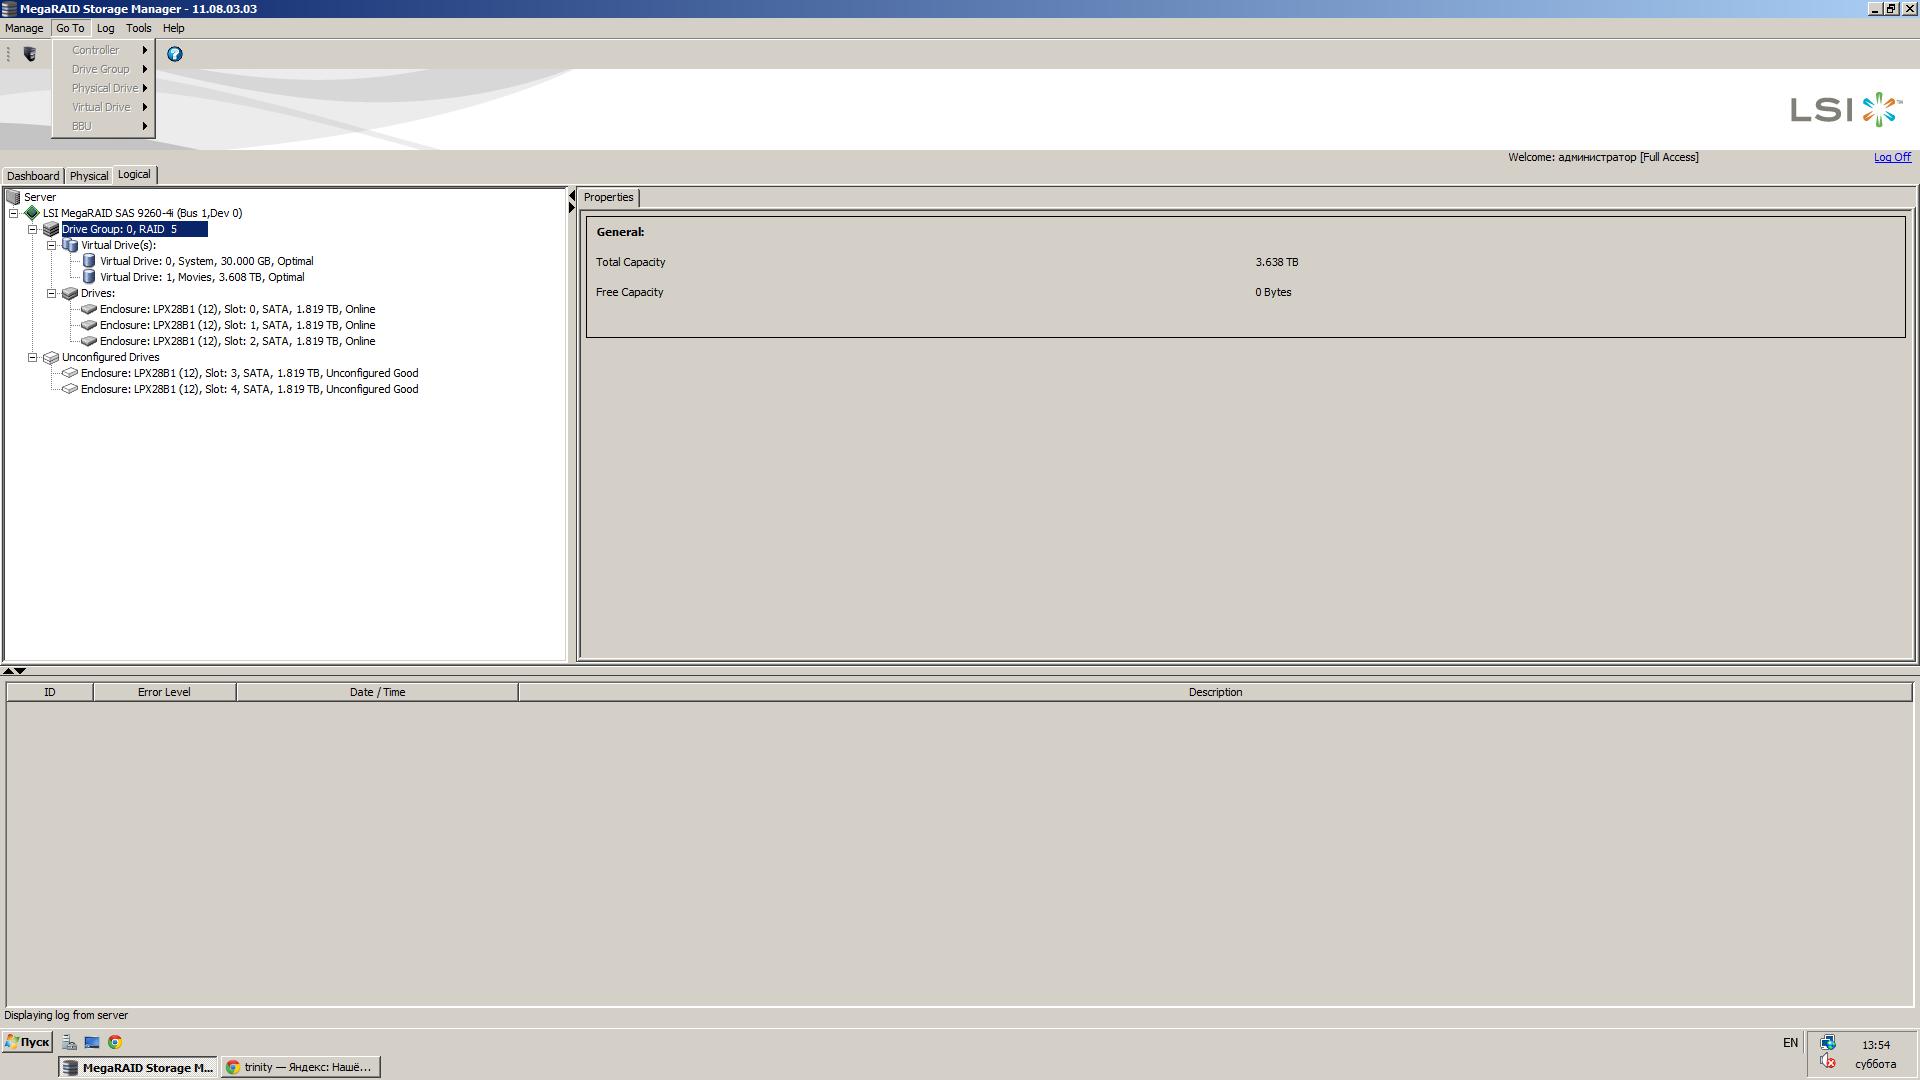Click the server toolbar icon below Manage
Image resolution: width=1920 pixels, height=1080 pixels.
point(30,54)
